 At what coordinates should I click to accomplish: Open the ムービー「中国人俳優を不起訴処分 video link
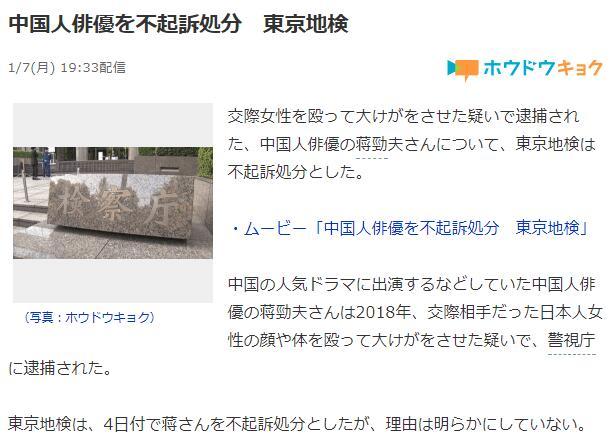(372, 228)
